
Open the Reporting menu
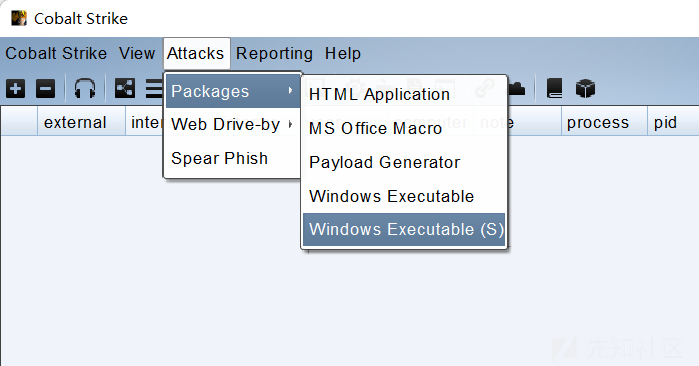[x=274, y=53]
